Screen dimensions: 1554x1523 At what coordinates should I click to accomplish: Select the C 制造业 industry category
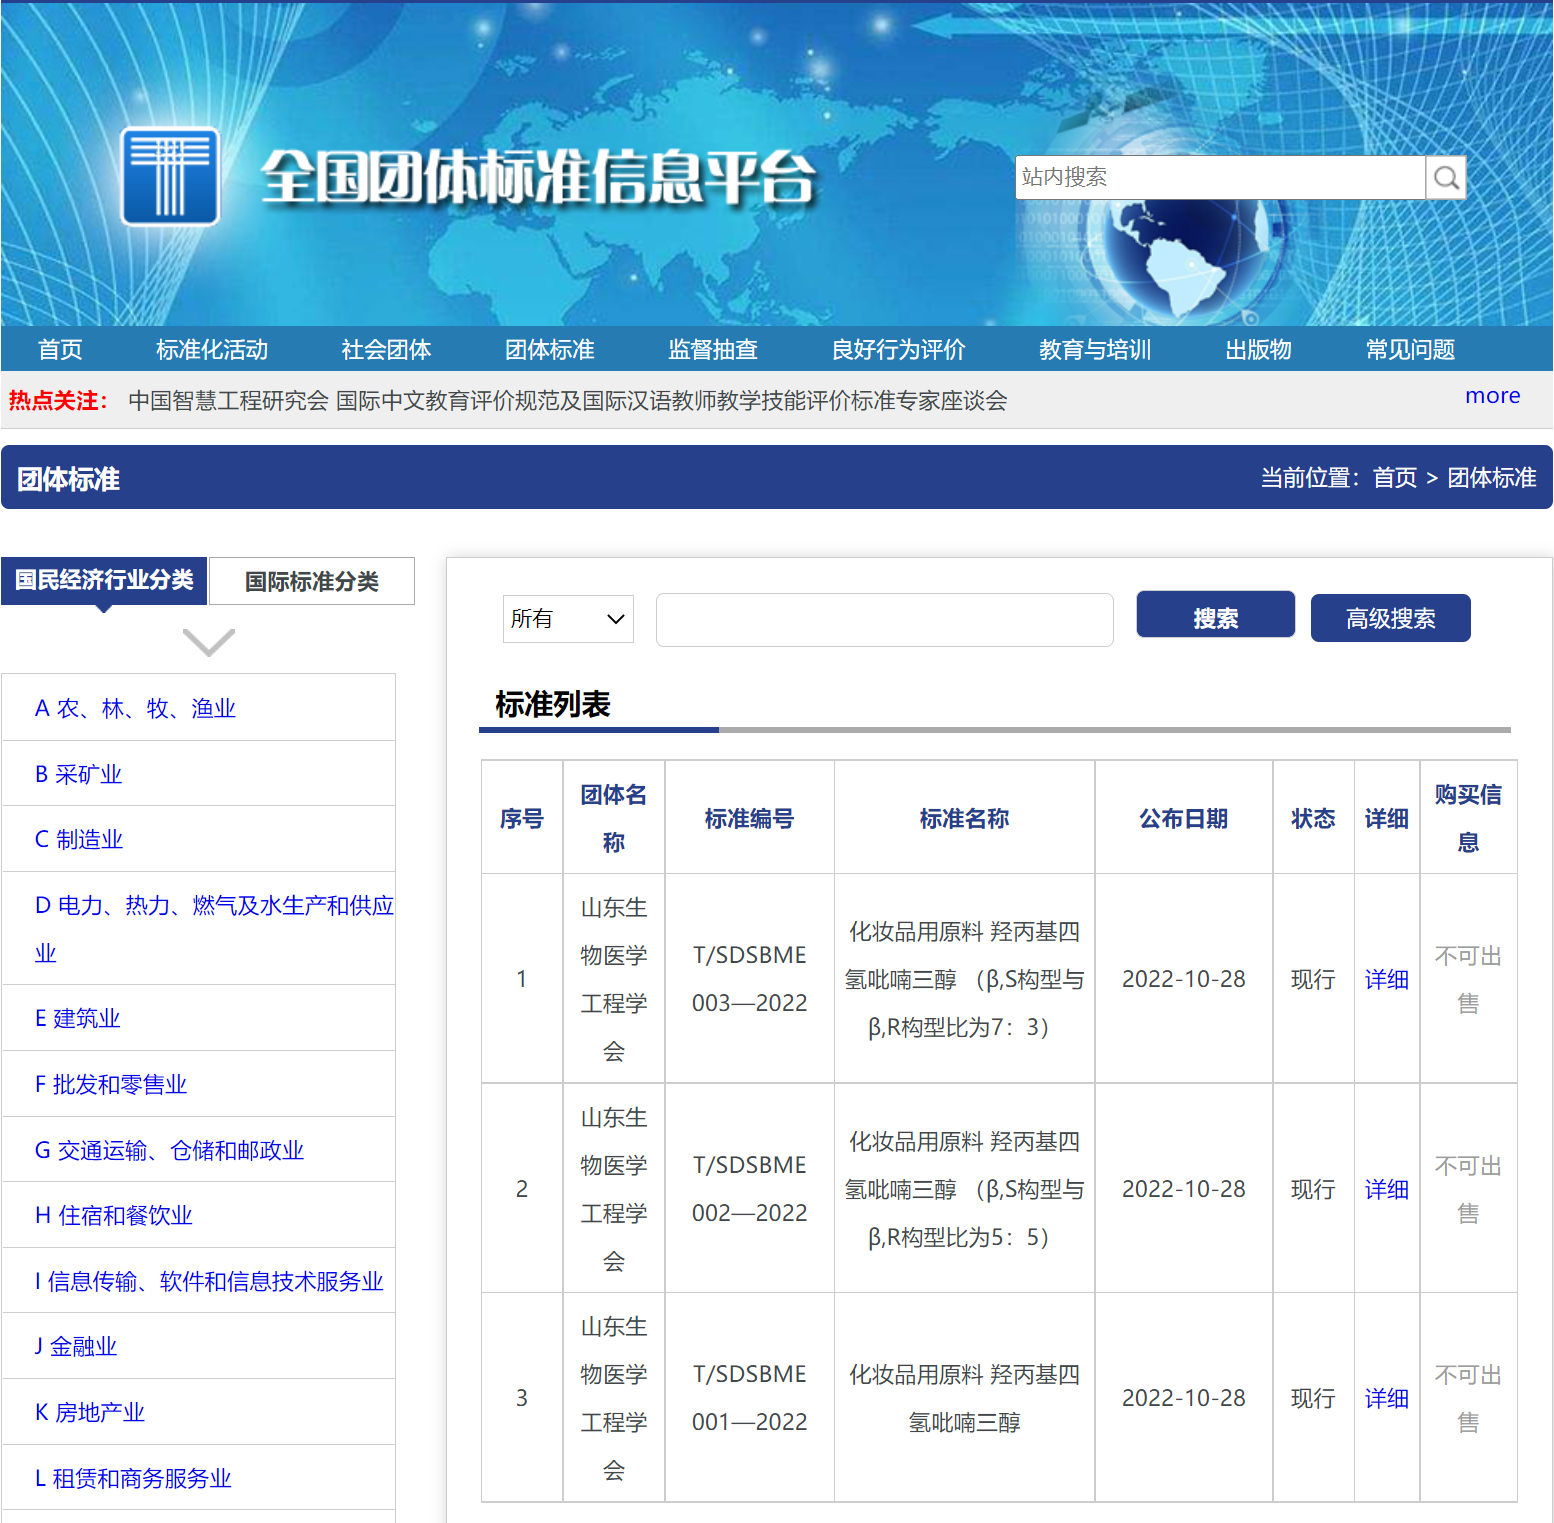(x=78, y=839)
